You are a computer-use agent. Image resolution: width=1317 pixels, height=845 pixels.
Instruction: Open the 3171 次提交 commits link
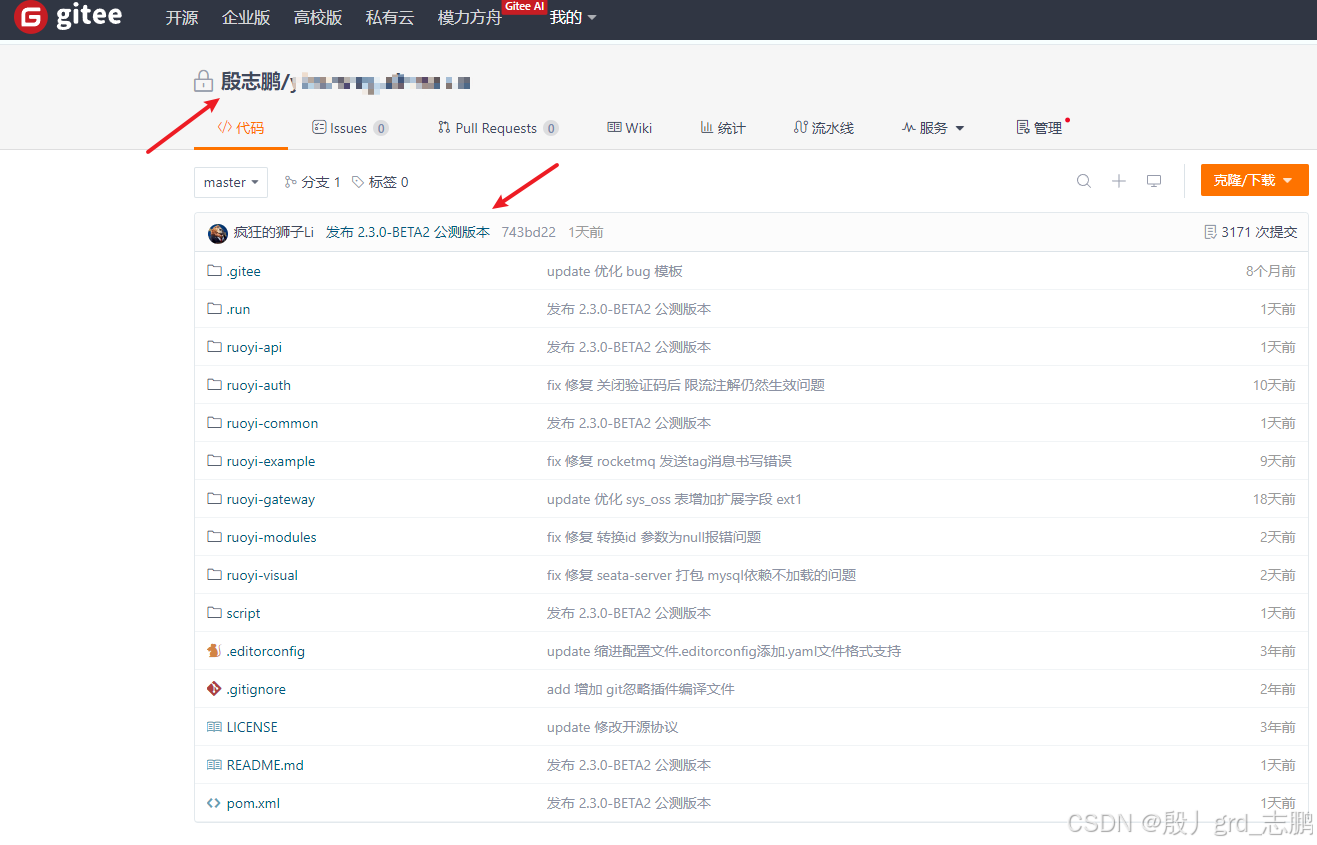click(1251, 232)
